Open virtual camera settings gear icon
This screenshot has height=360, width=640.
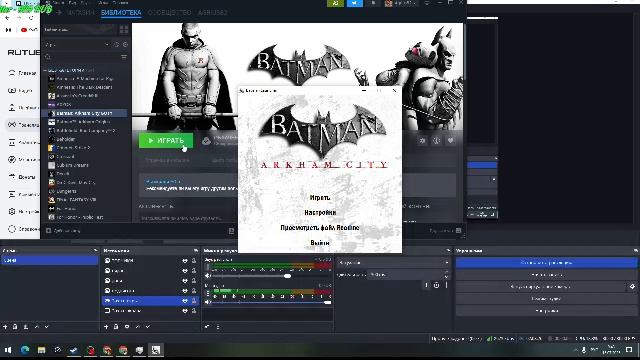pos(632,287)
